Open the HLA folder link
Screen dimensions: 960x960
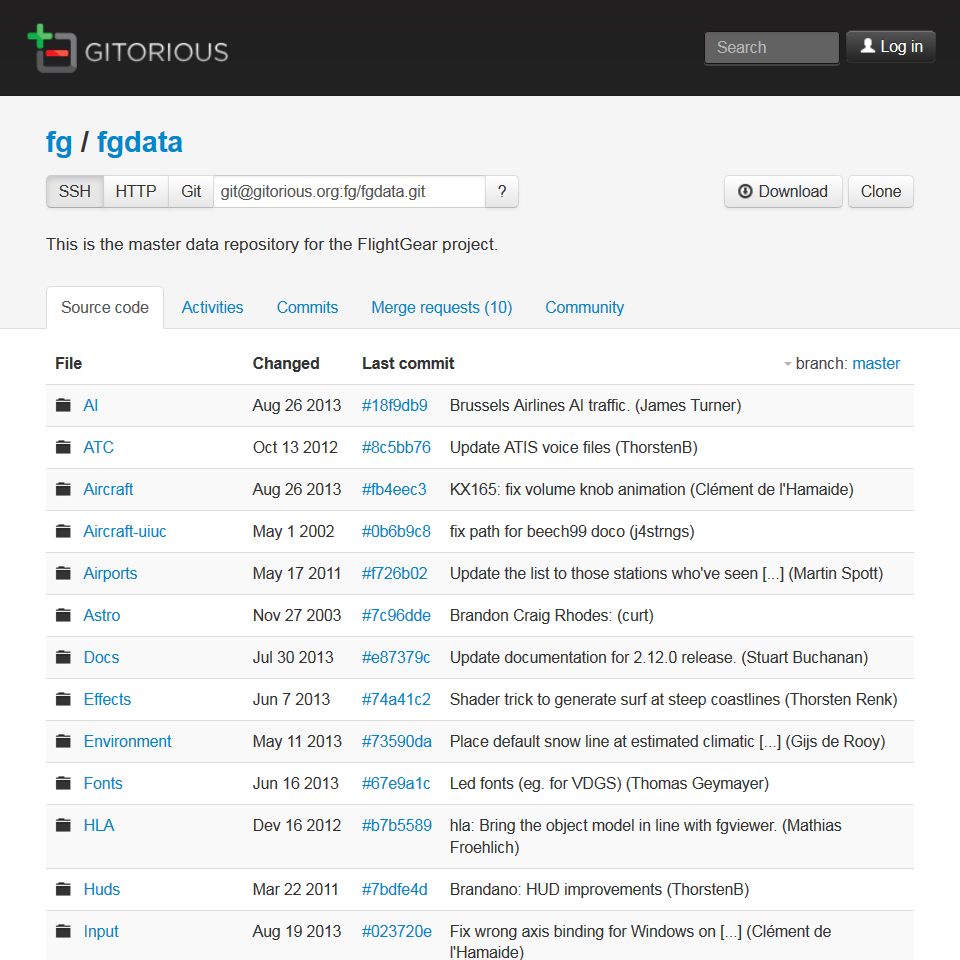click(99, 825)
